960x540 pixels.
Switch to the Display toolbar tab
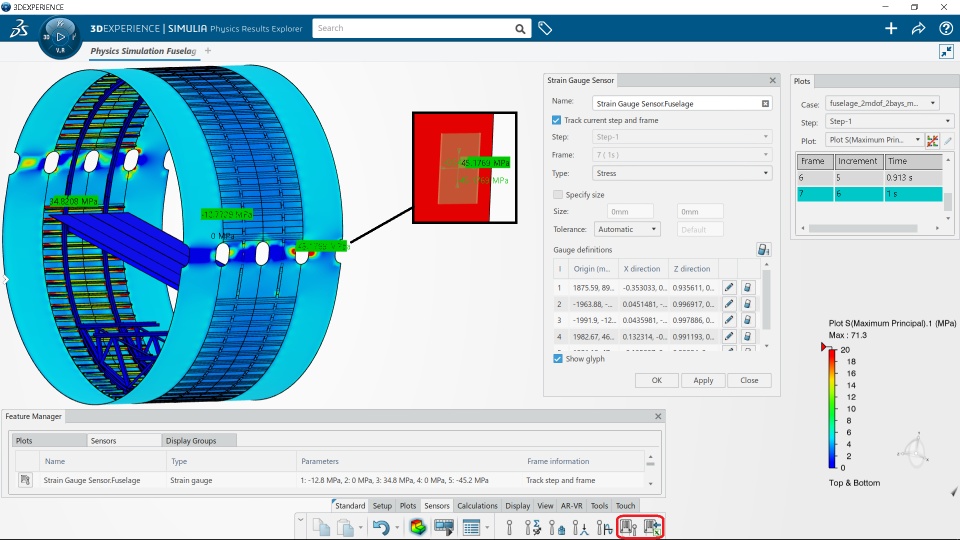click(x=517, y=506)
